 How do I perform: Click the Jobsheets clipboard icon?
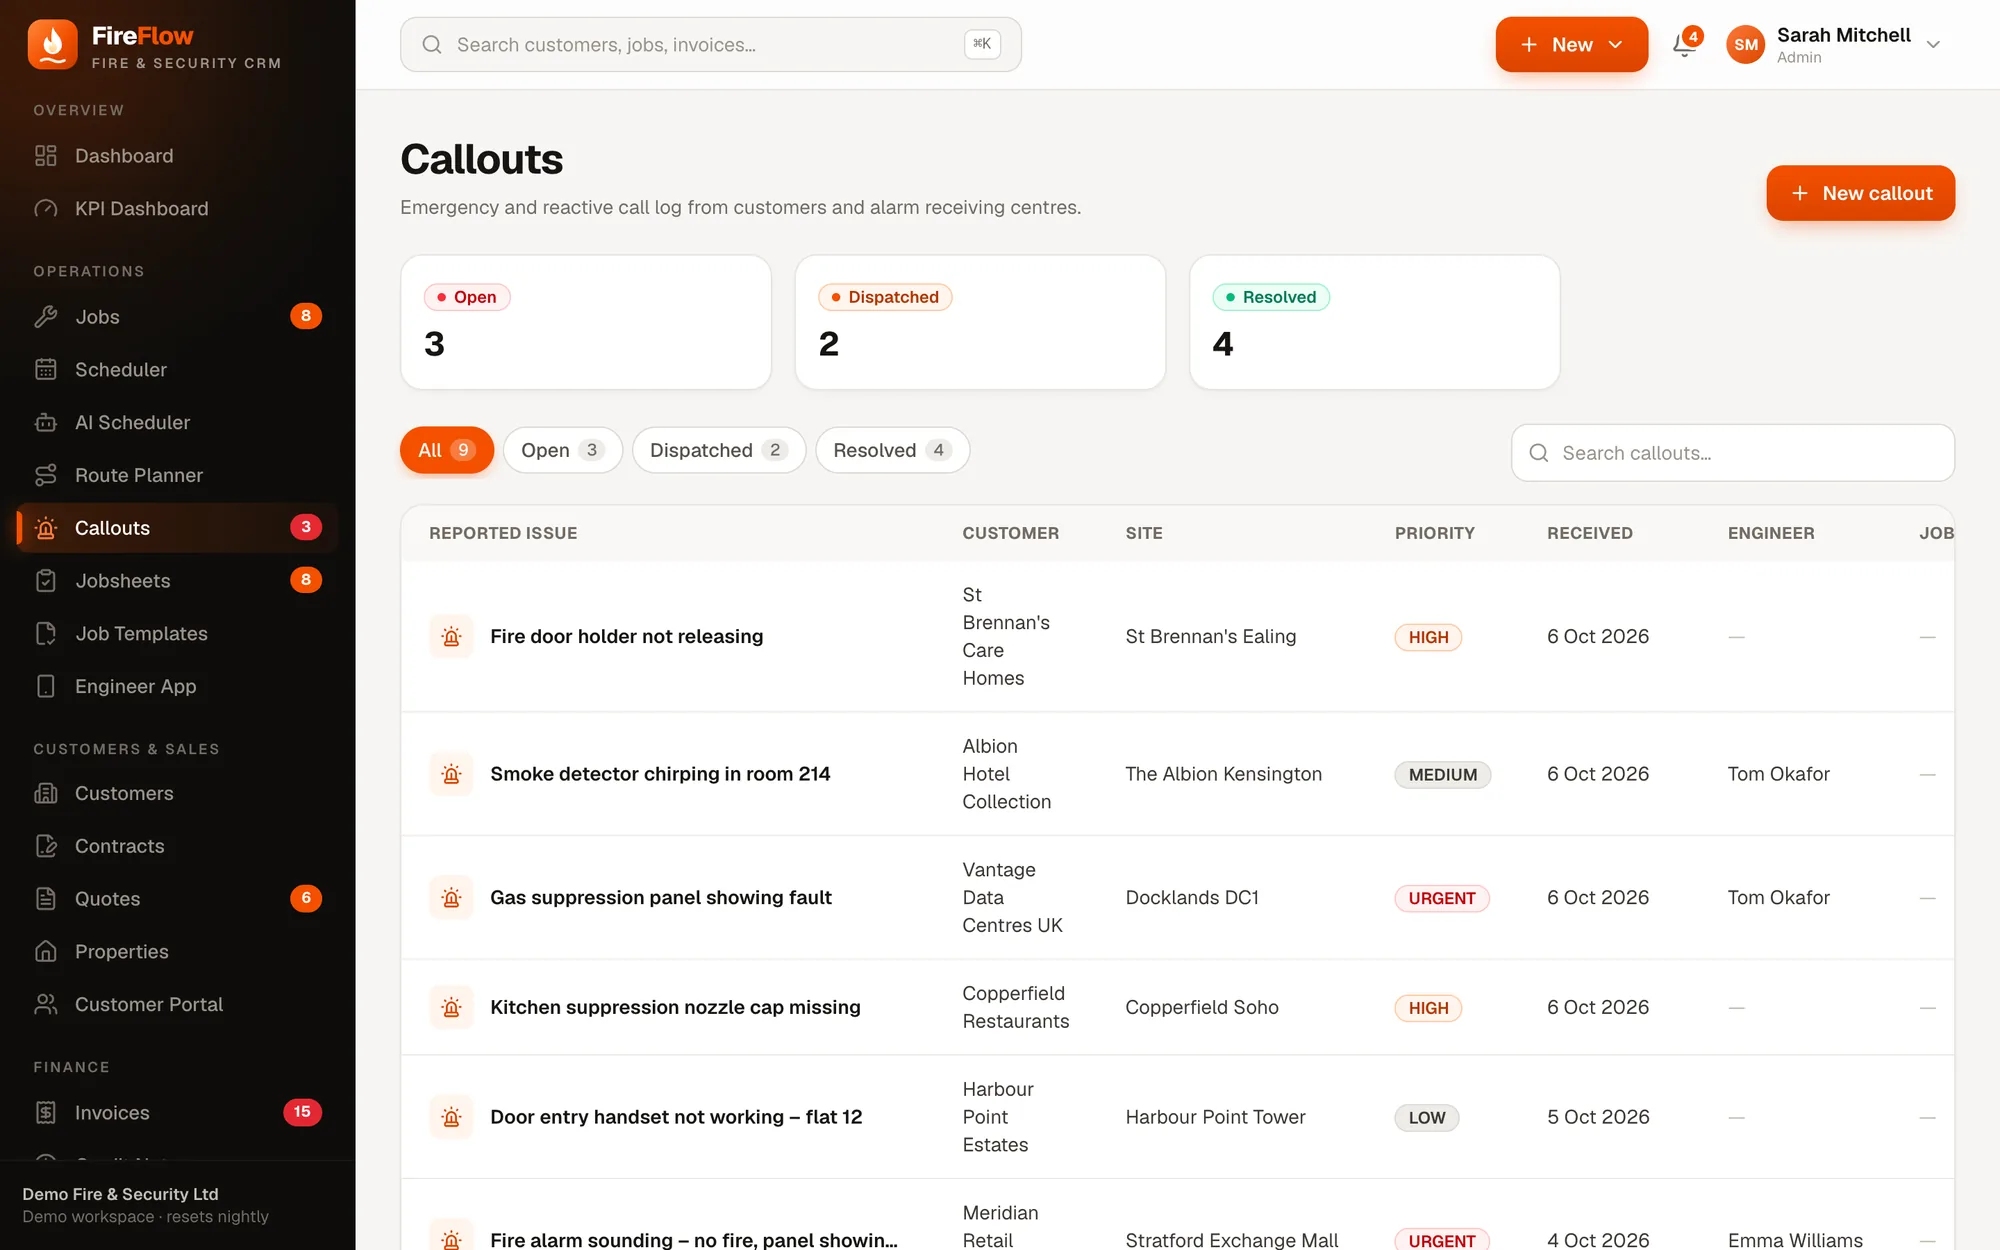point(46,581)
